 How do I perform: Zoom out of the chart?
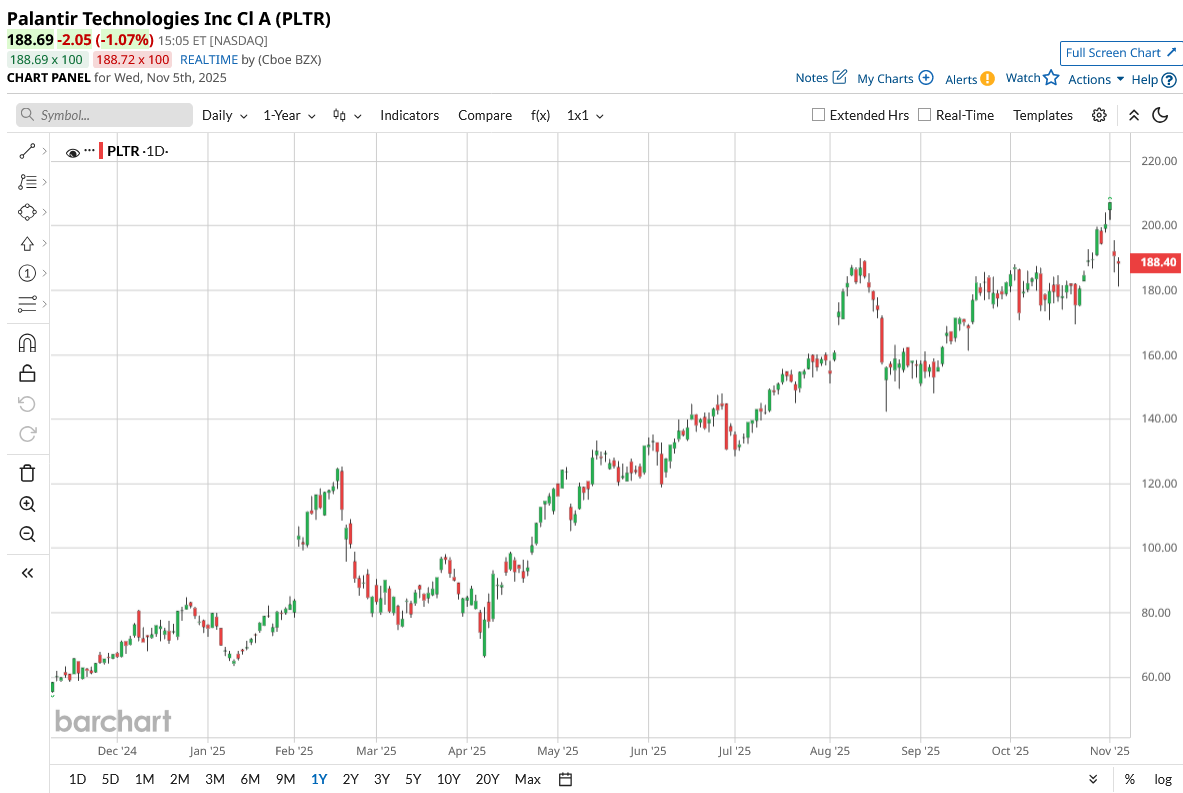coord(27,534)
